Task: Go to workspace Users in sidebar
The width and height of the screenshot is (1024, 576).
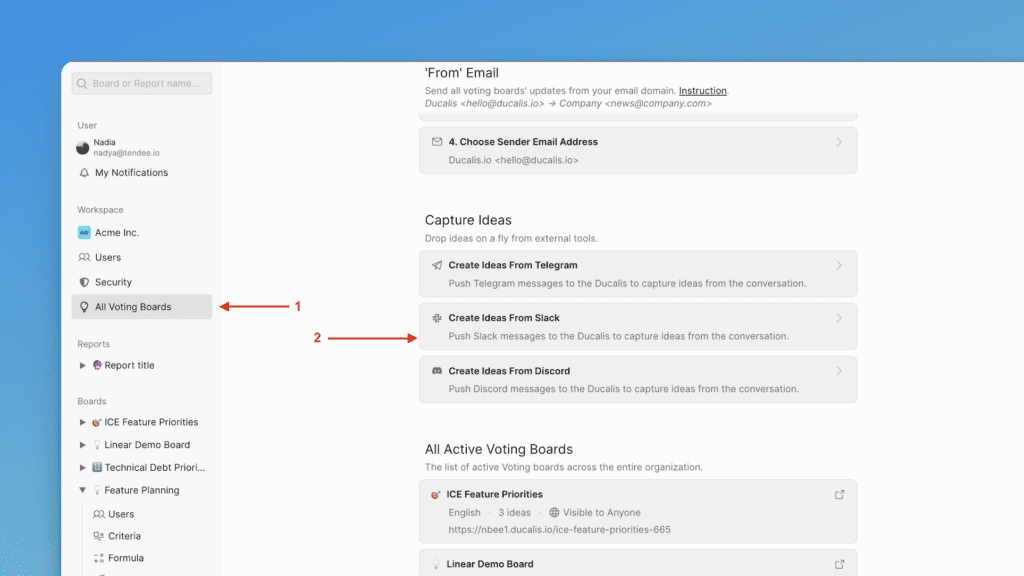Action: [x=108, y=257]
